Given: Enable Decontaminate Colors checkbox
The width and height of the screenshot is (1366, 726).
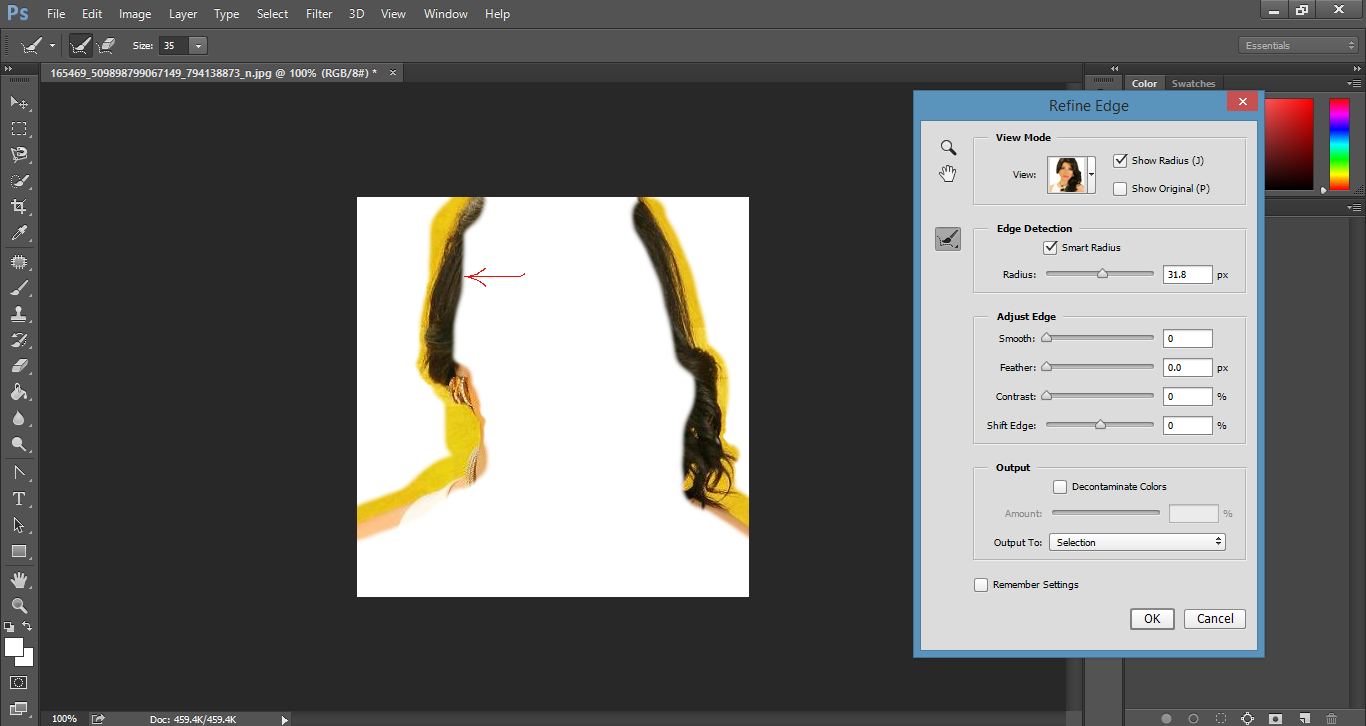Looking at the screenshot, I should click(1060, 486).
